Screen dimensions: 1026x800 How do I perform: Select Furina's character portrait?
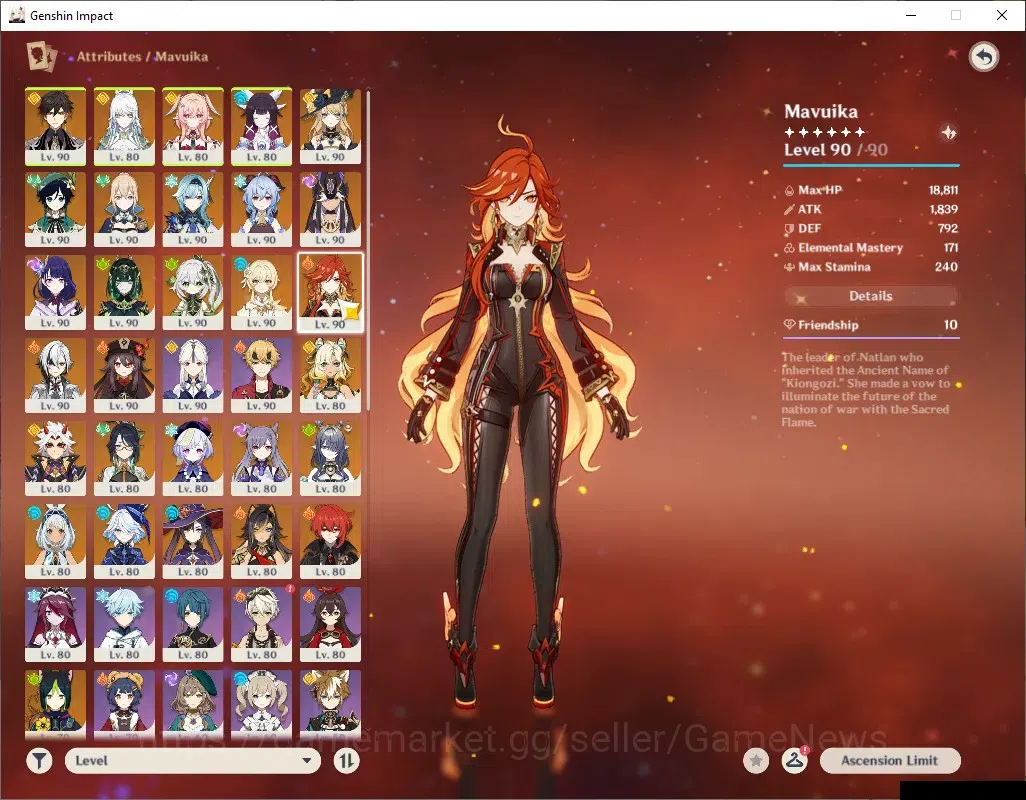124,542
